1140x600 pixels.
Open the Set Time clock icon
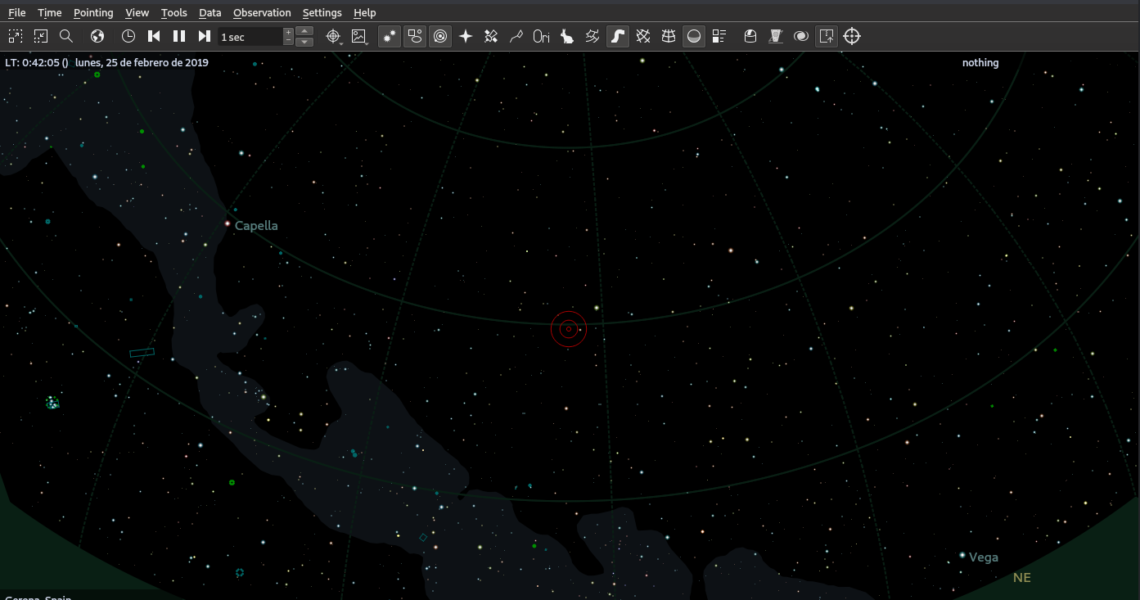coord(128,36)
